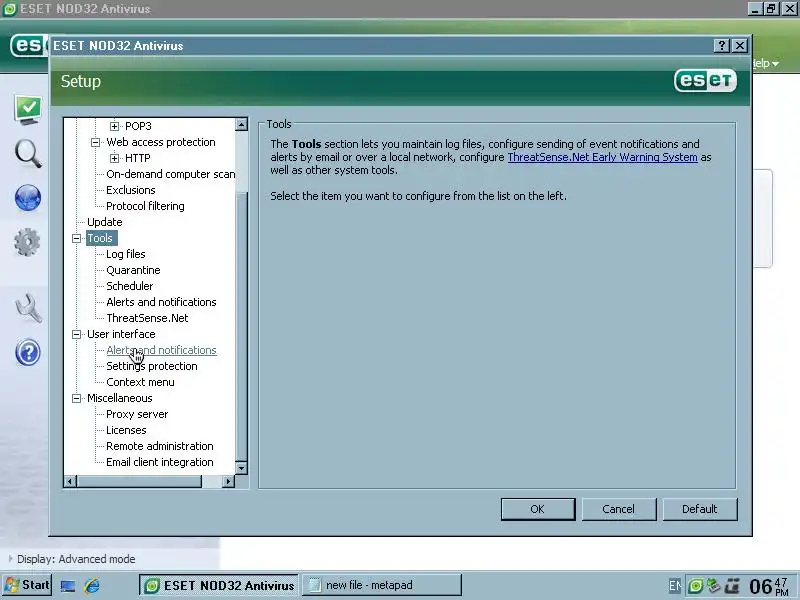
Task: Restore settings with the Default button
Action: pos(699,509)
